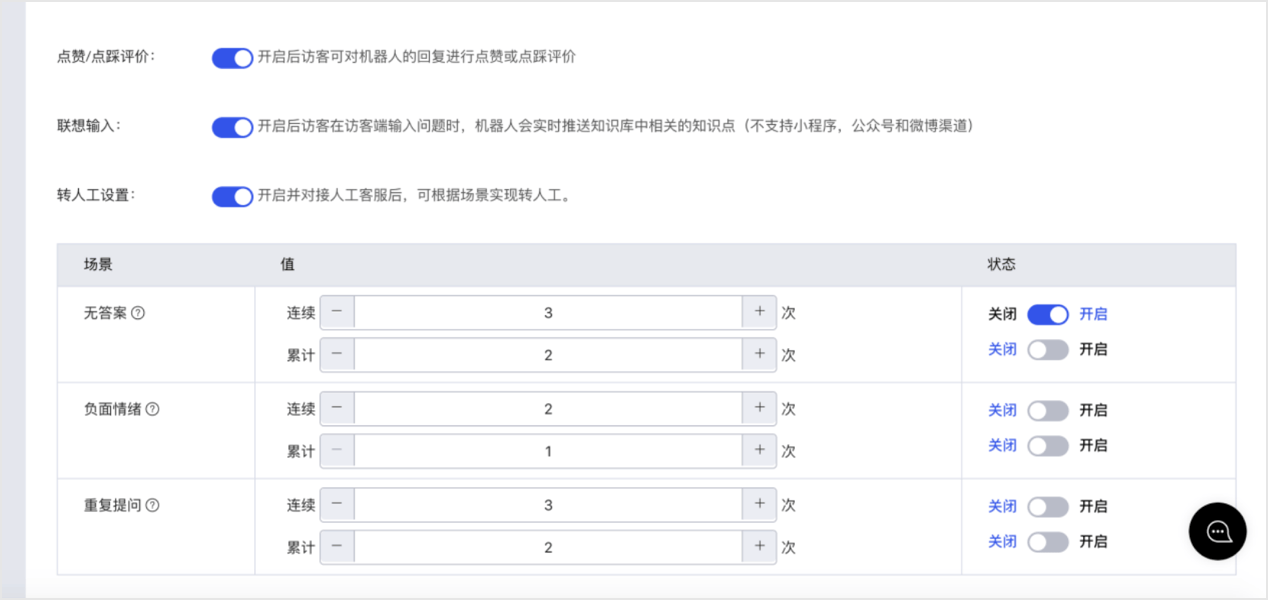
Task: Enable 重复提问 累计 status toggle
Action: 1048,541
